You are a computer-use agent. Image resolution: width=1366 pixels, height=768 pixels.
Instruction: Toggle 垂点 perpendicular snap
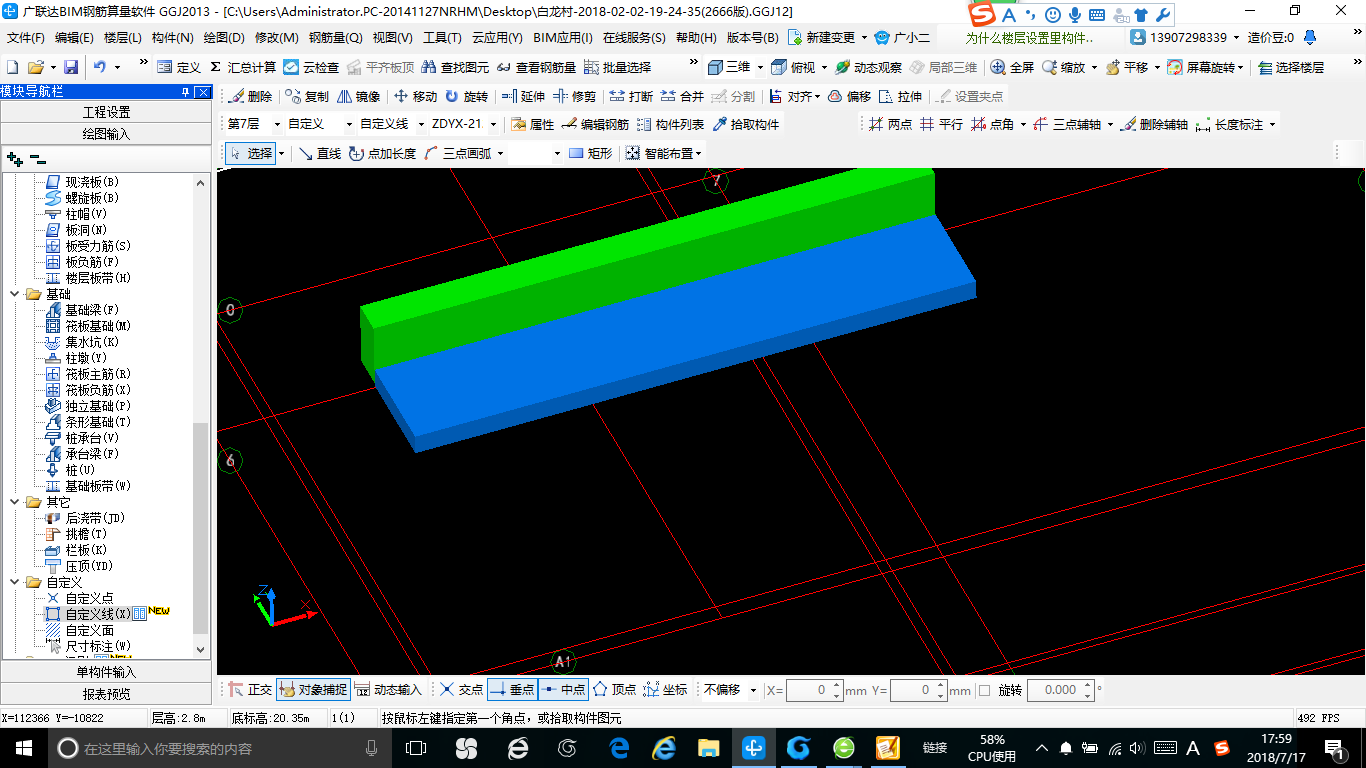pos(512,689)
